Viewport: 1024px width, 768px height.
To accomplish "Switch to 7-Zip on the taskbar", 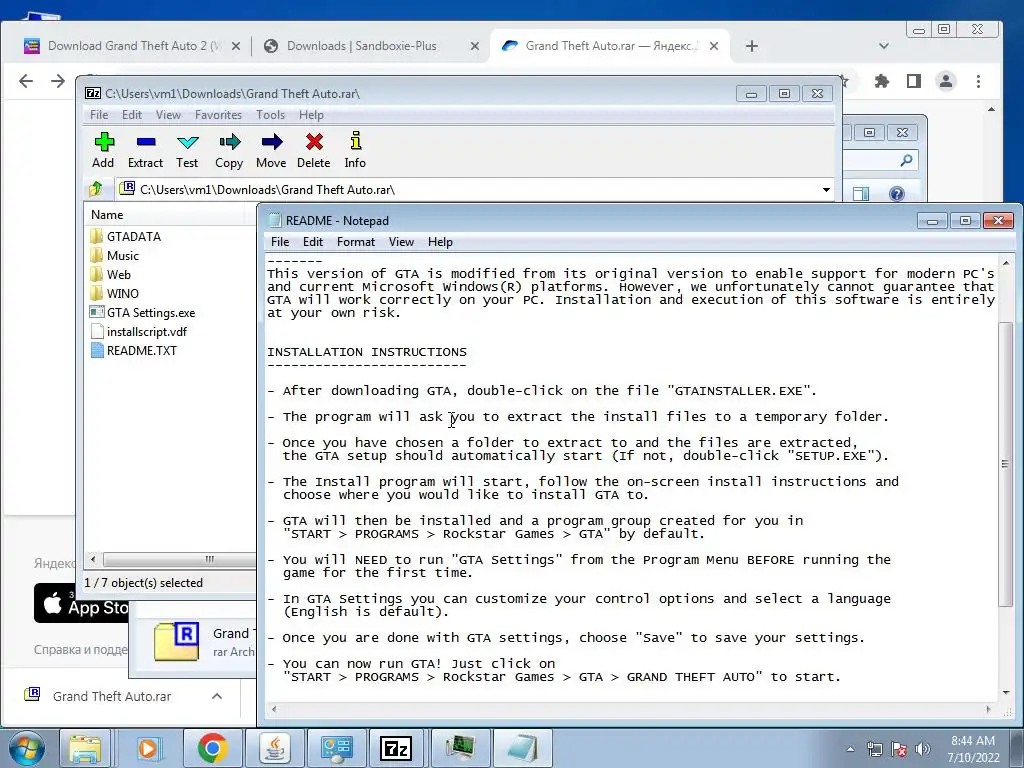I will [x=396, y=748].
